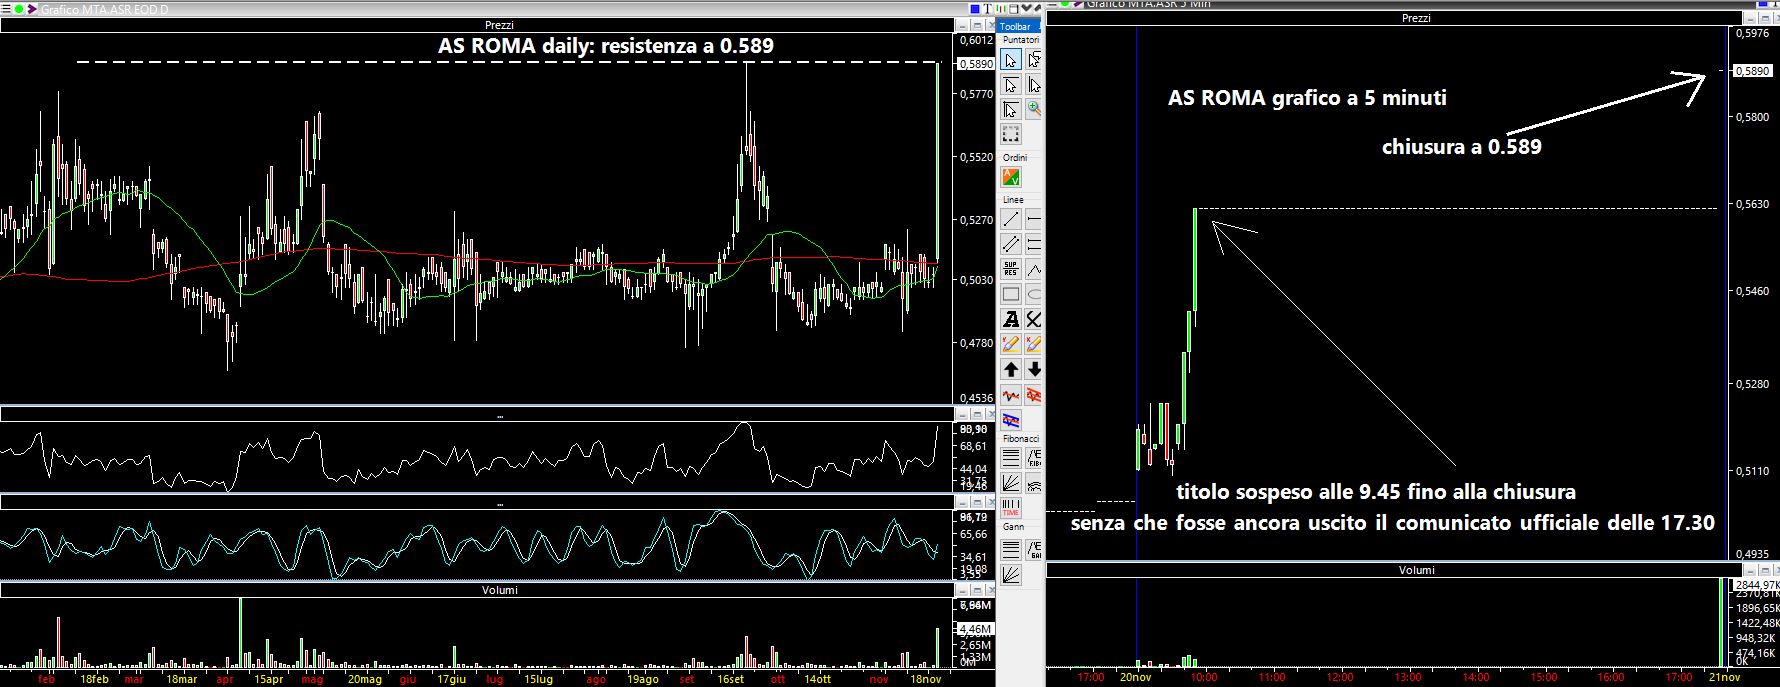This screenshot has width=1780, height=687.
Task: Select the rectangle drawing tool
Action: tap(1011, 294)
